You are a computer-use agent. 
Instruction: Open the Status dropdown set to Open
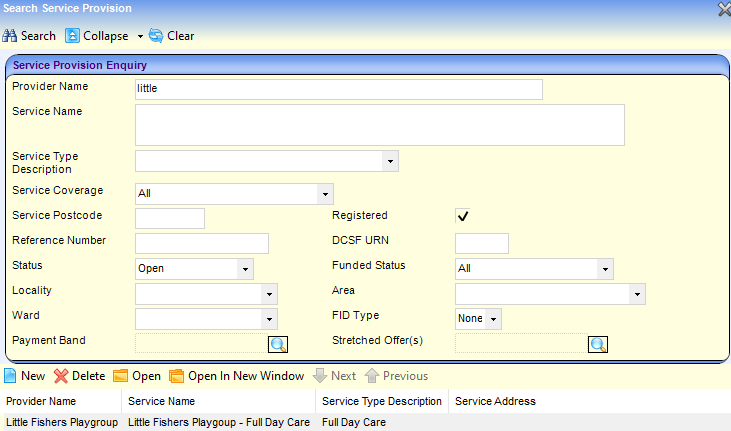click(x=244, y=268)
